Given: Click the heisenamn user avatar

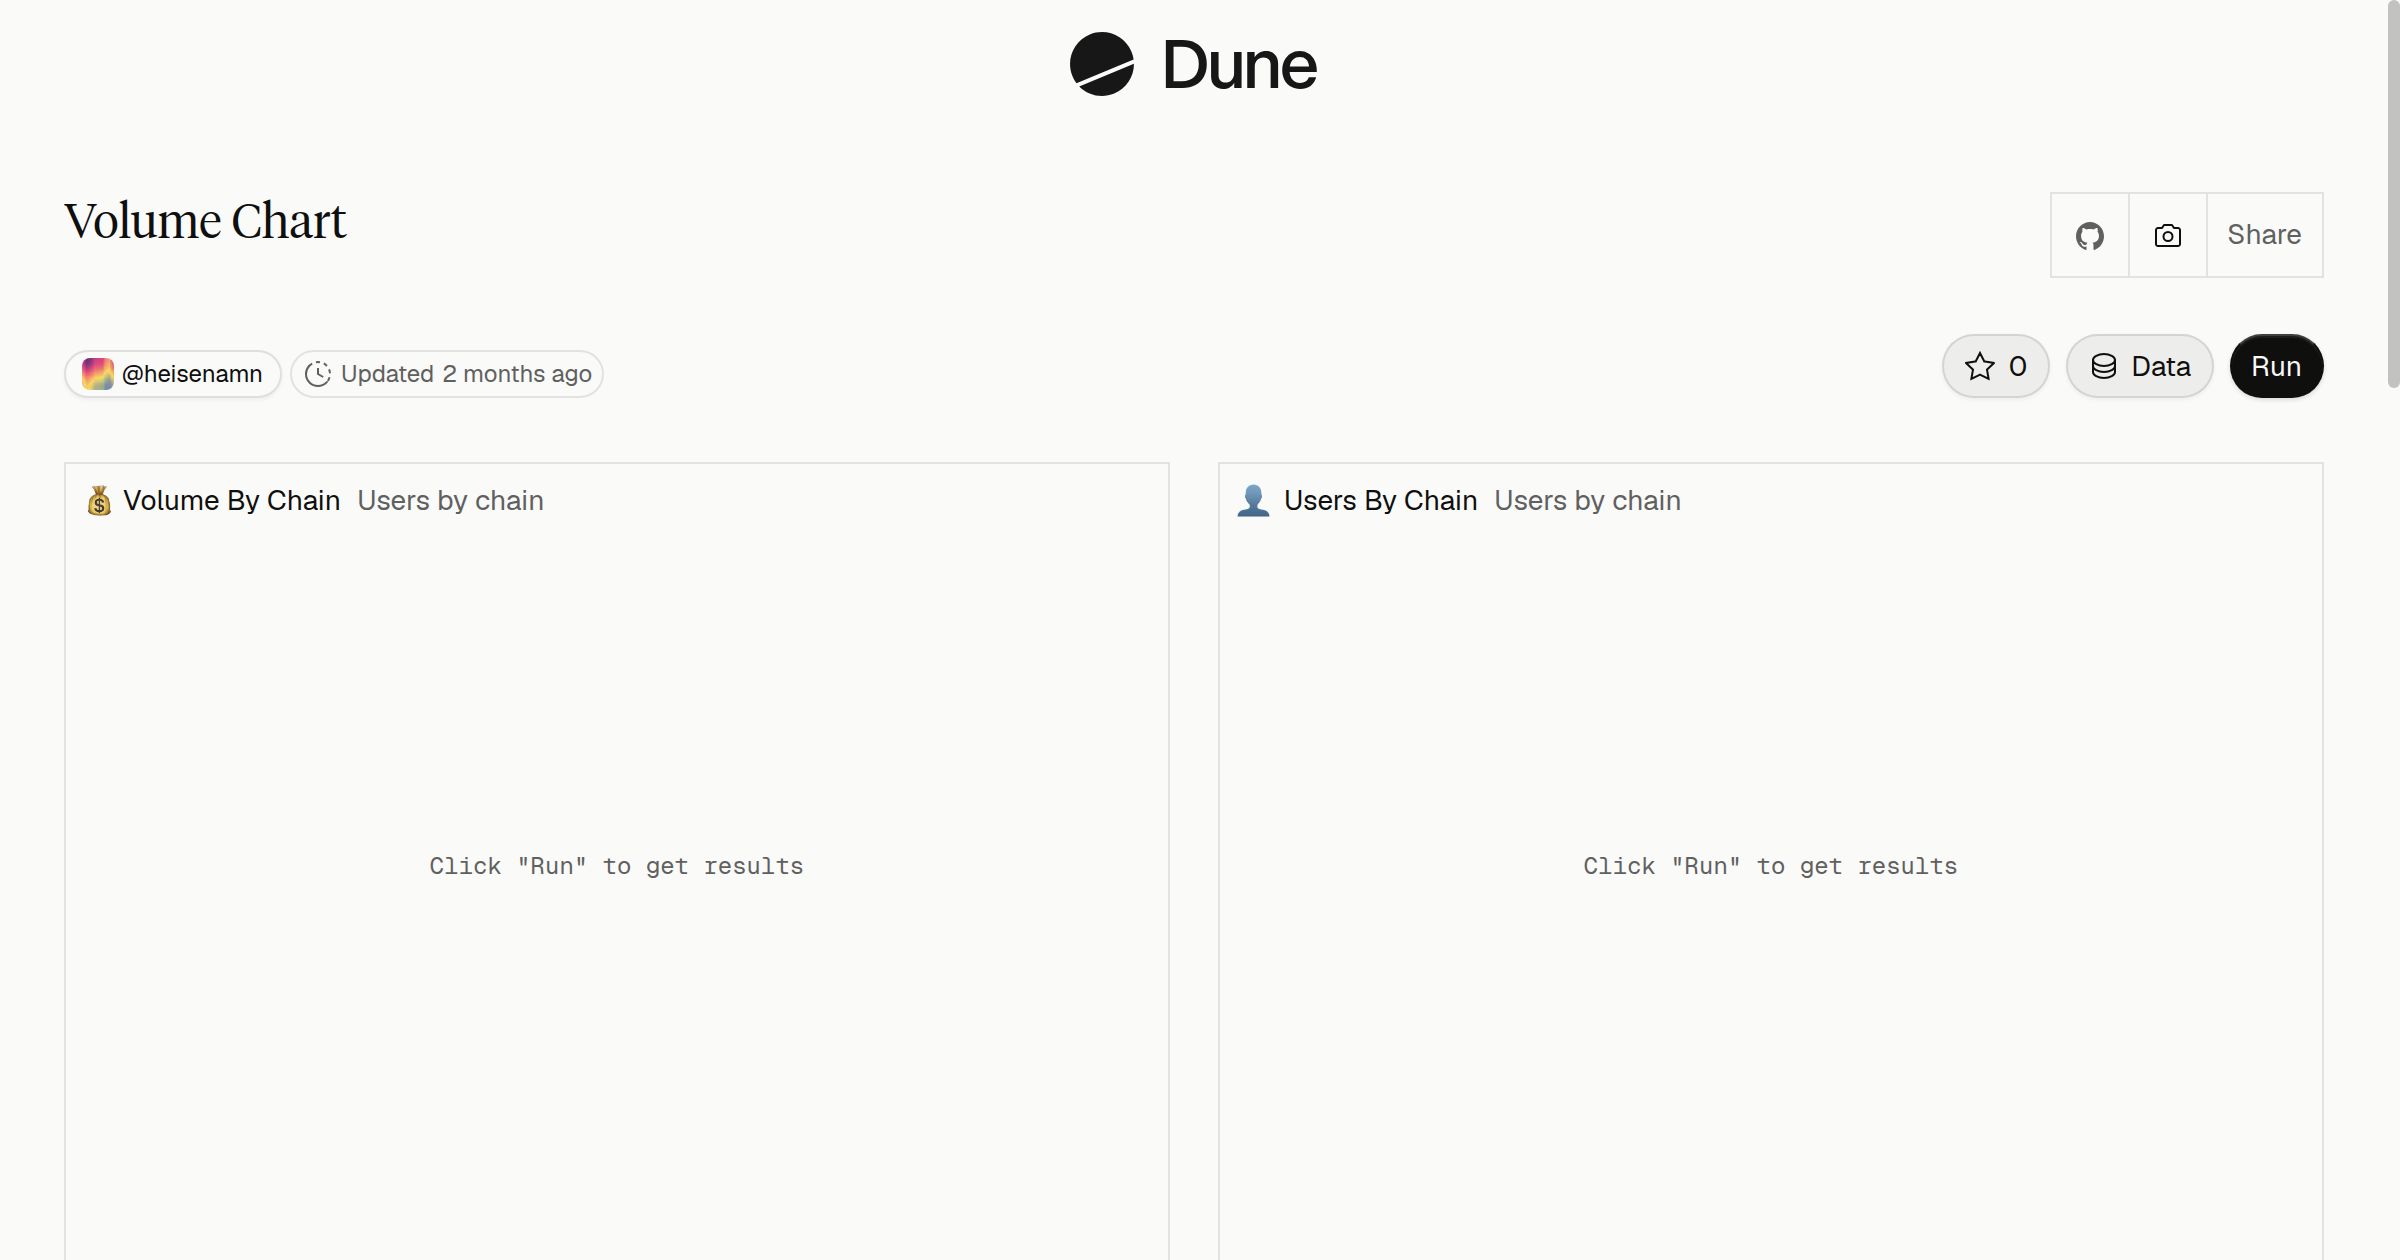Looking at the screenshot, I should (97, 374).
